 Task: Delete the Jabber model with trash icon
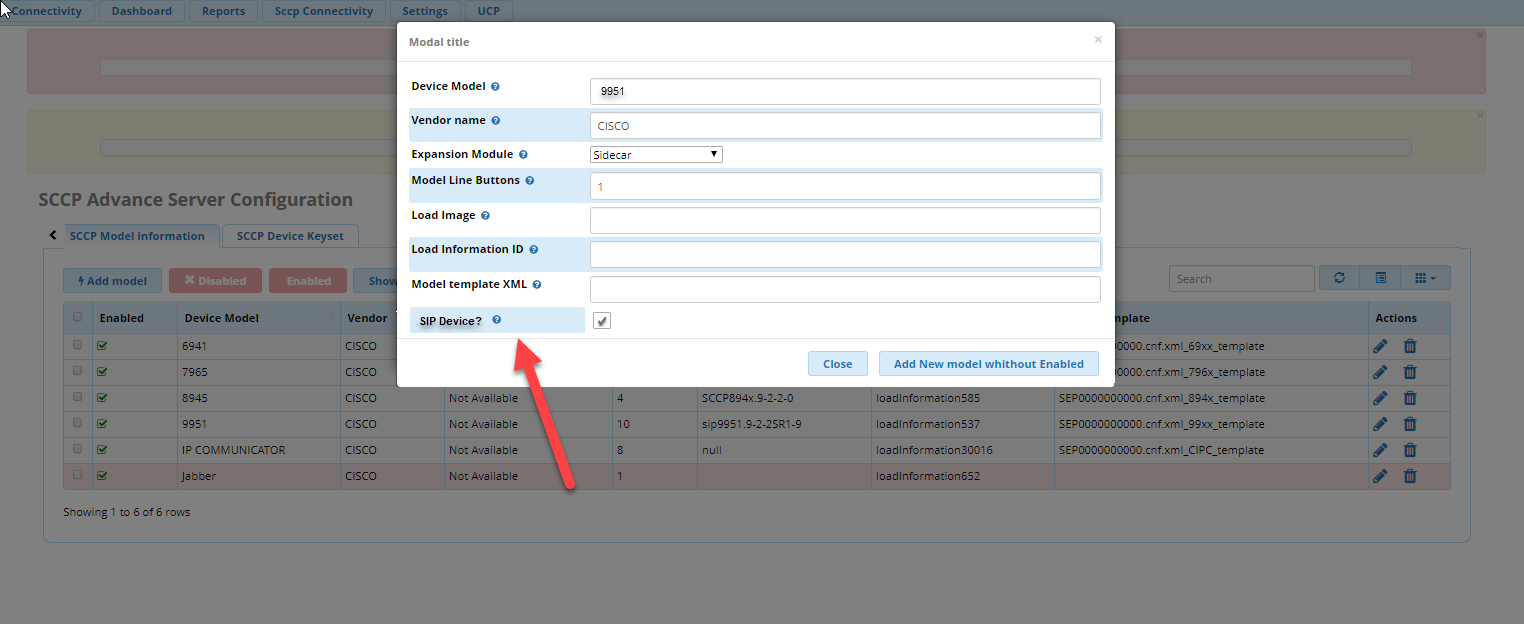[x=1410, y=476]
